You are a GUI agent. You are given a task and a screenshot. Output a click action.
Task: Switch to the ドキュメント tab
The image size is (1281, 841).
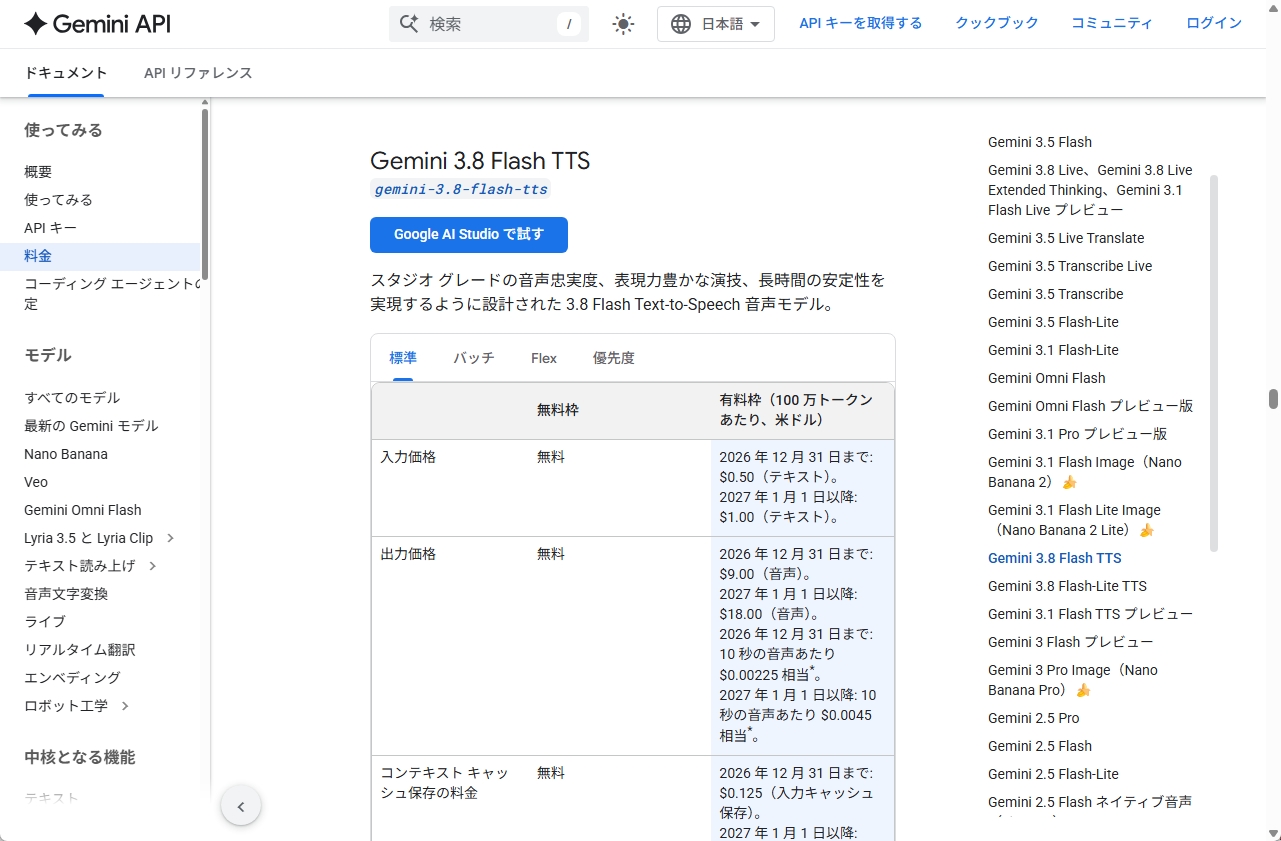66,73
